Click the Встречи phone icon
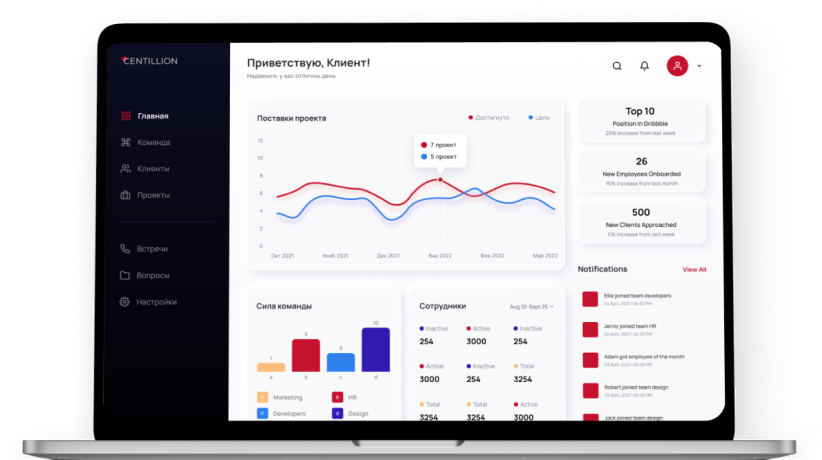The image size is (822, 460). pos(125,248)
